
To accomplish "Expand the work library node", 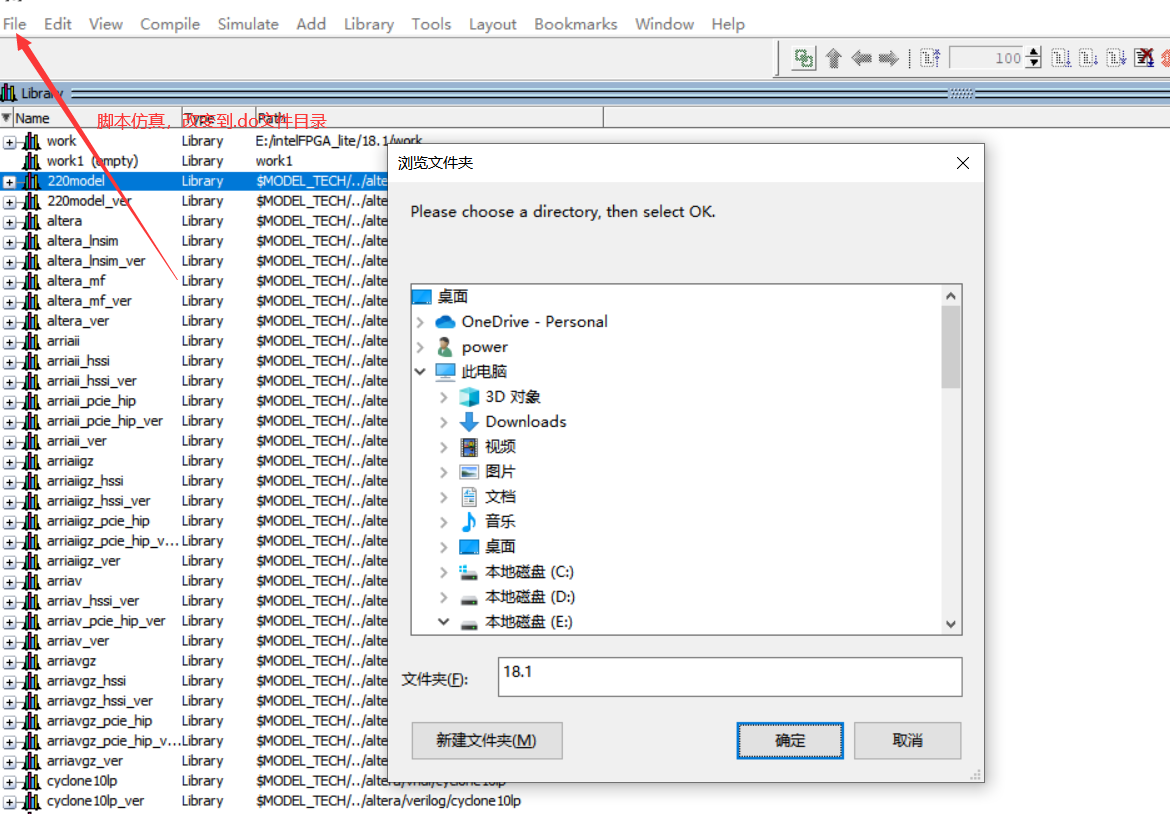I will (x=9, y=142).
